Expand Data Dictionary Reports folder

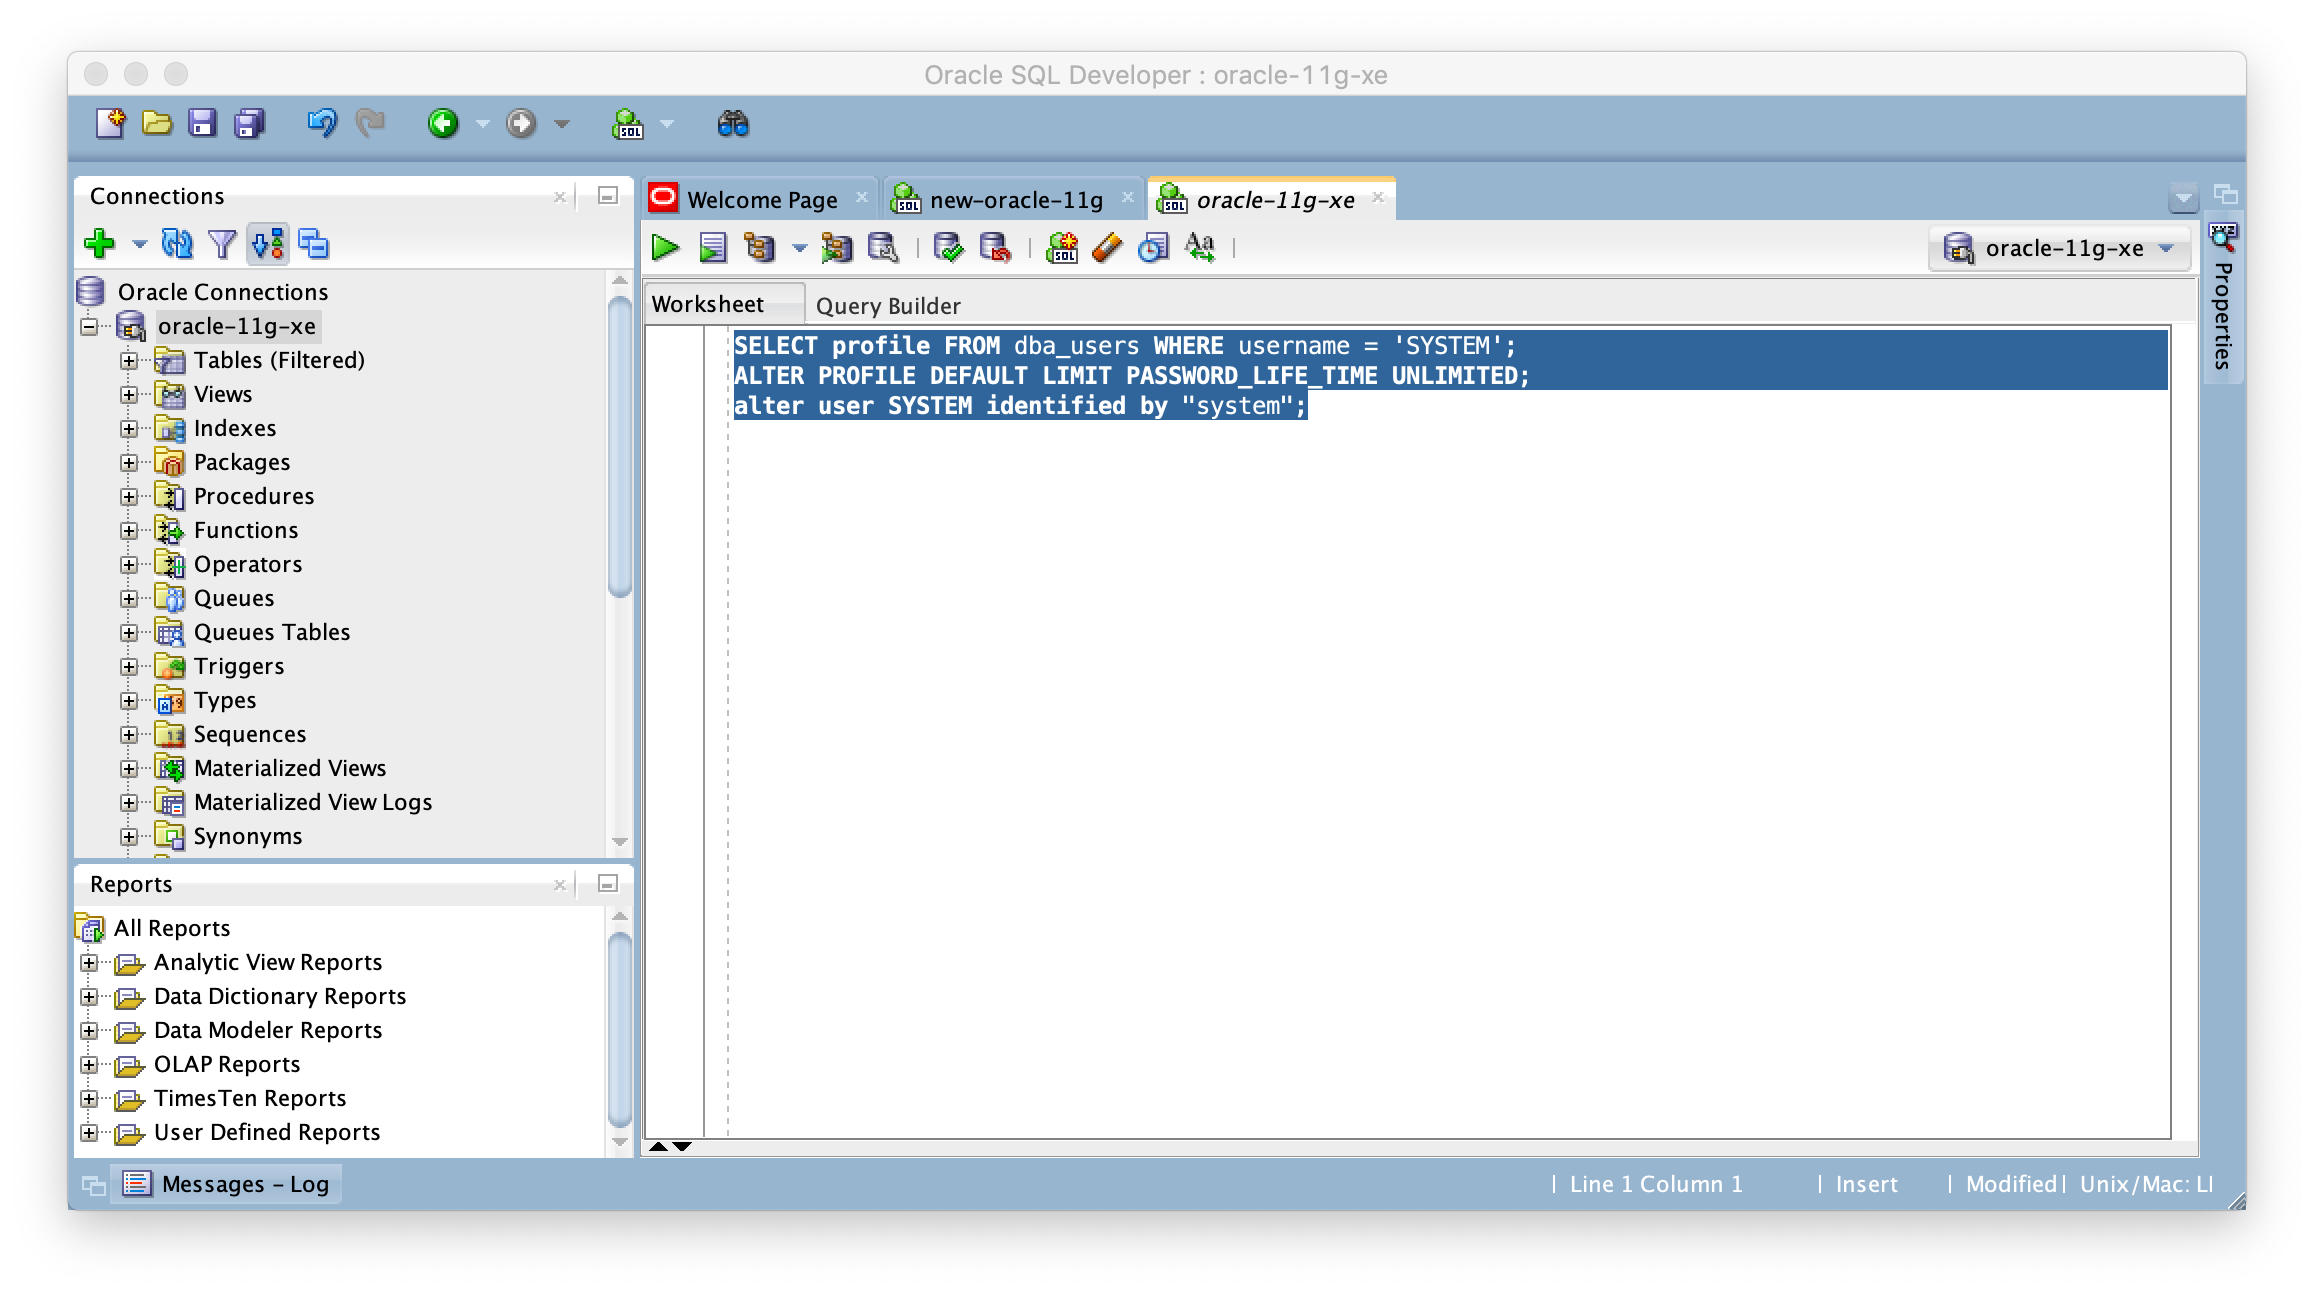[89, 996]
